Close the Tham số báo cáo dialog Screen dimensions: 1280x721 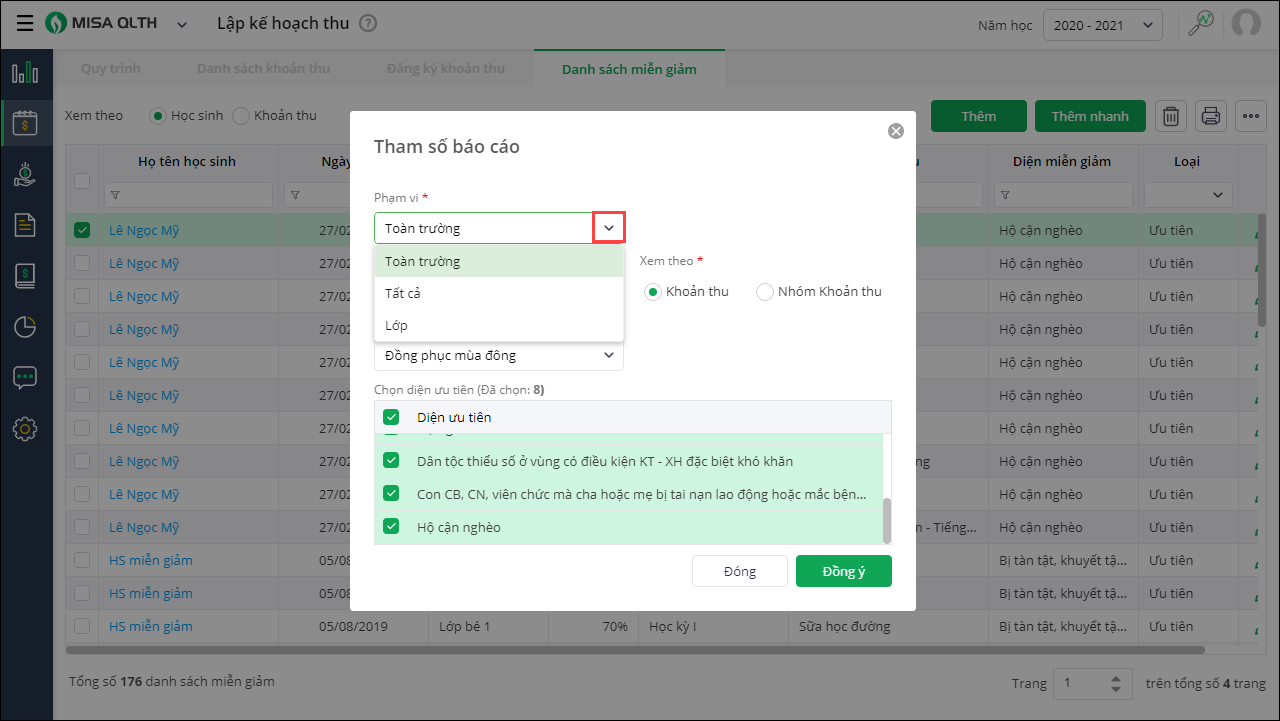coord(896,131)
